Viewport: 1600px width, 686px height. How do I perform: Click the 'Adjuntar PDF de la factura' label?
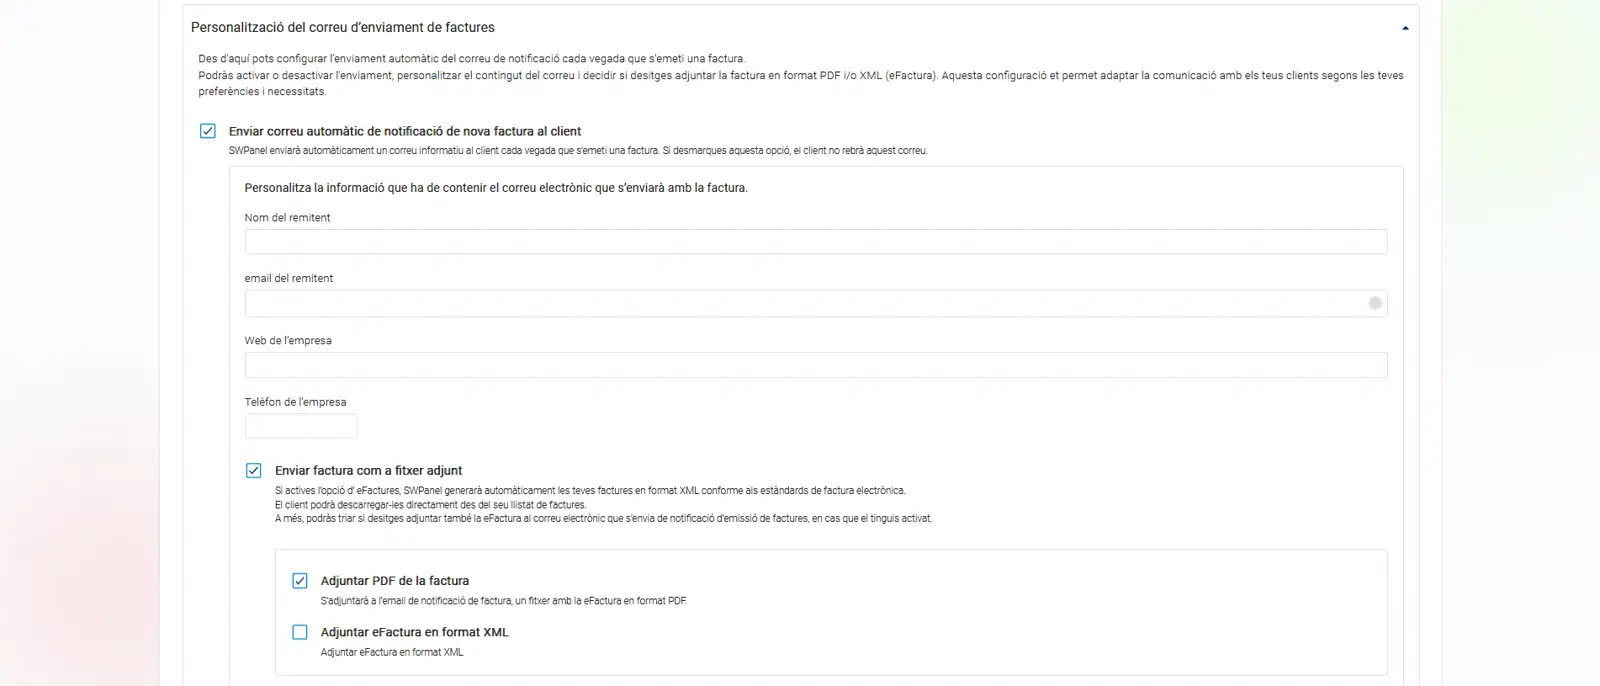click(394, 580)
